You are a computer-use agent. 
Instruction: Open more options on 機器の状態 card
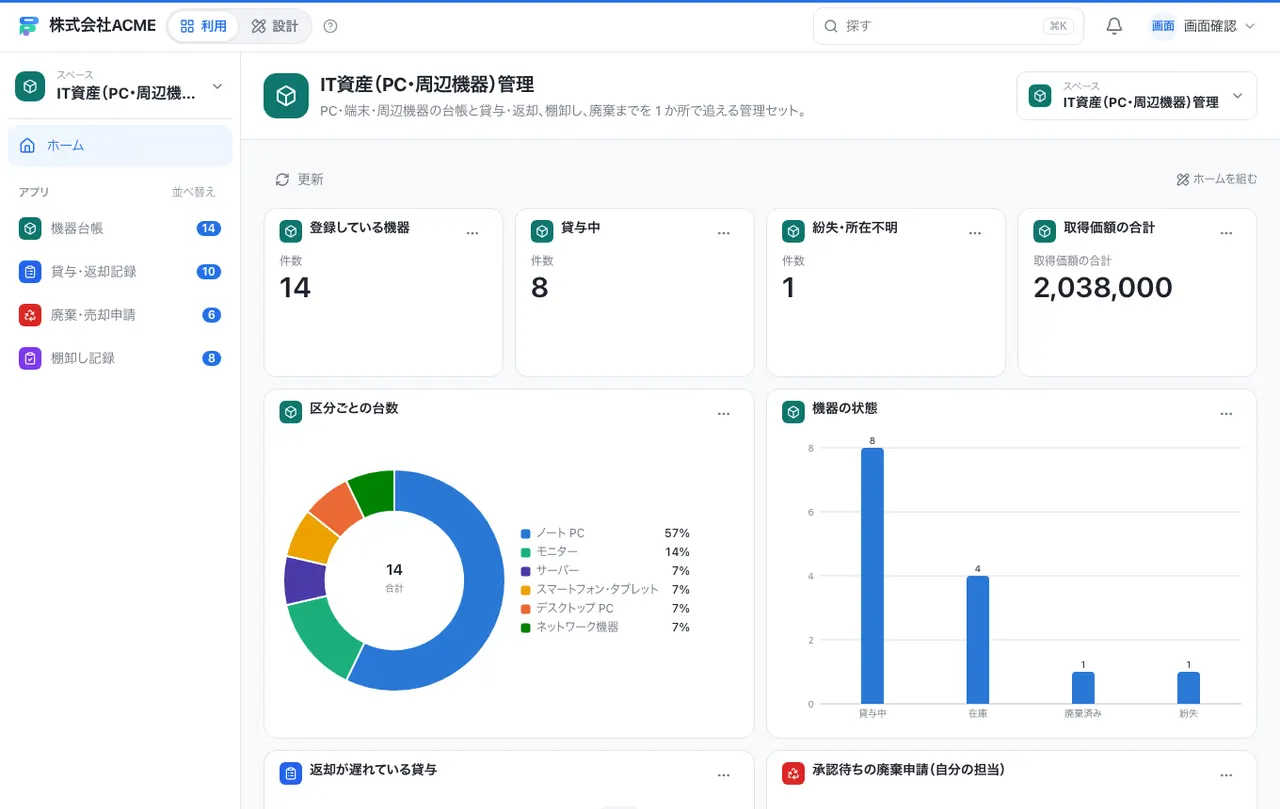(x=1227, y=414)
